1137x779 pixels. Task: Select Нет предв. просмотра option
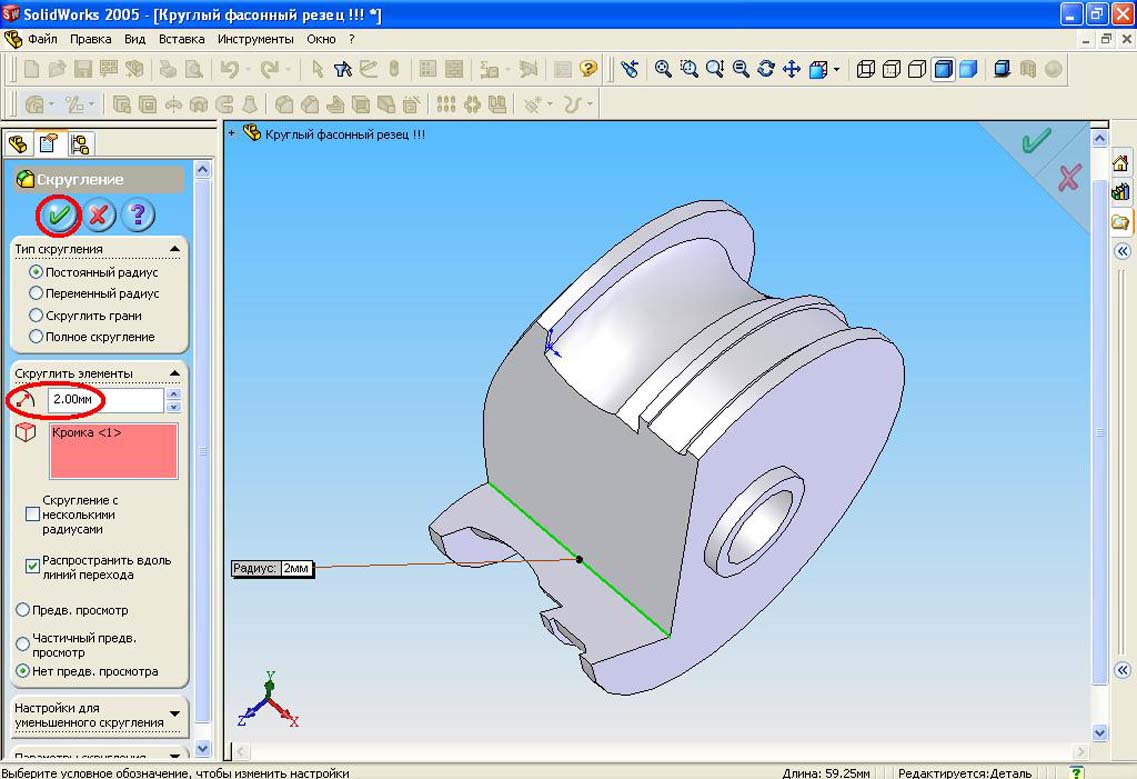22,671
